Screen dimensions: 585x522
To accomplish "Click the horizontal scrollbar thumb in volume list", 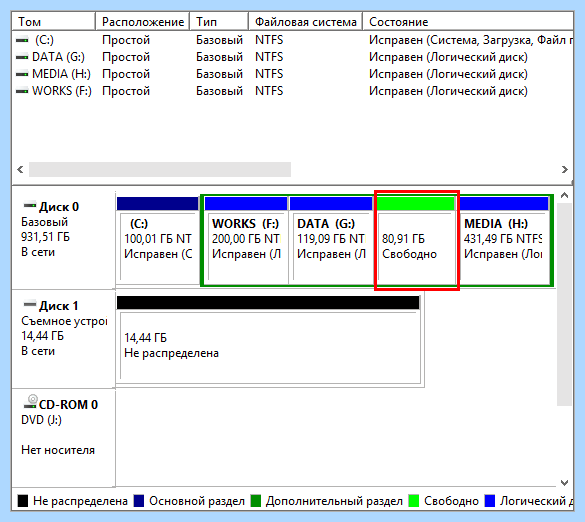I will tap(160, 169).
